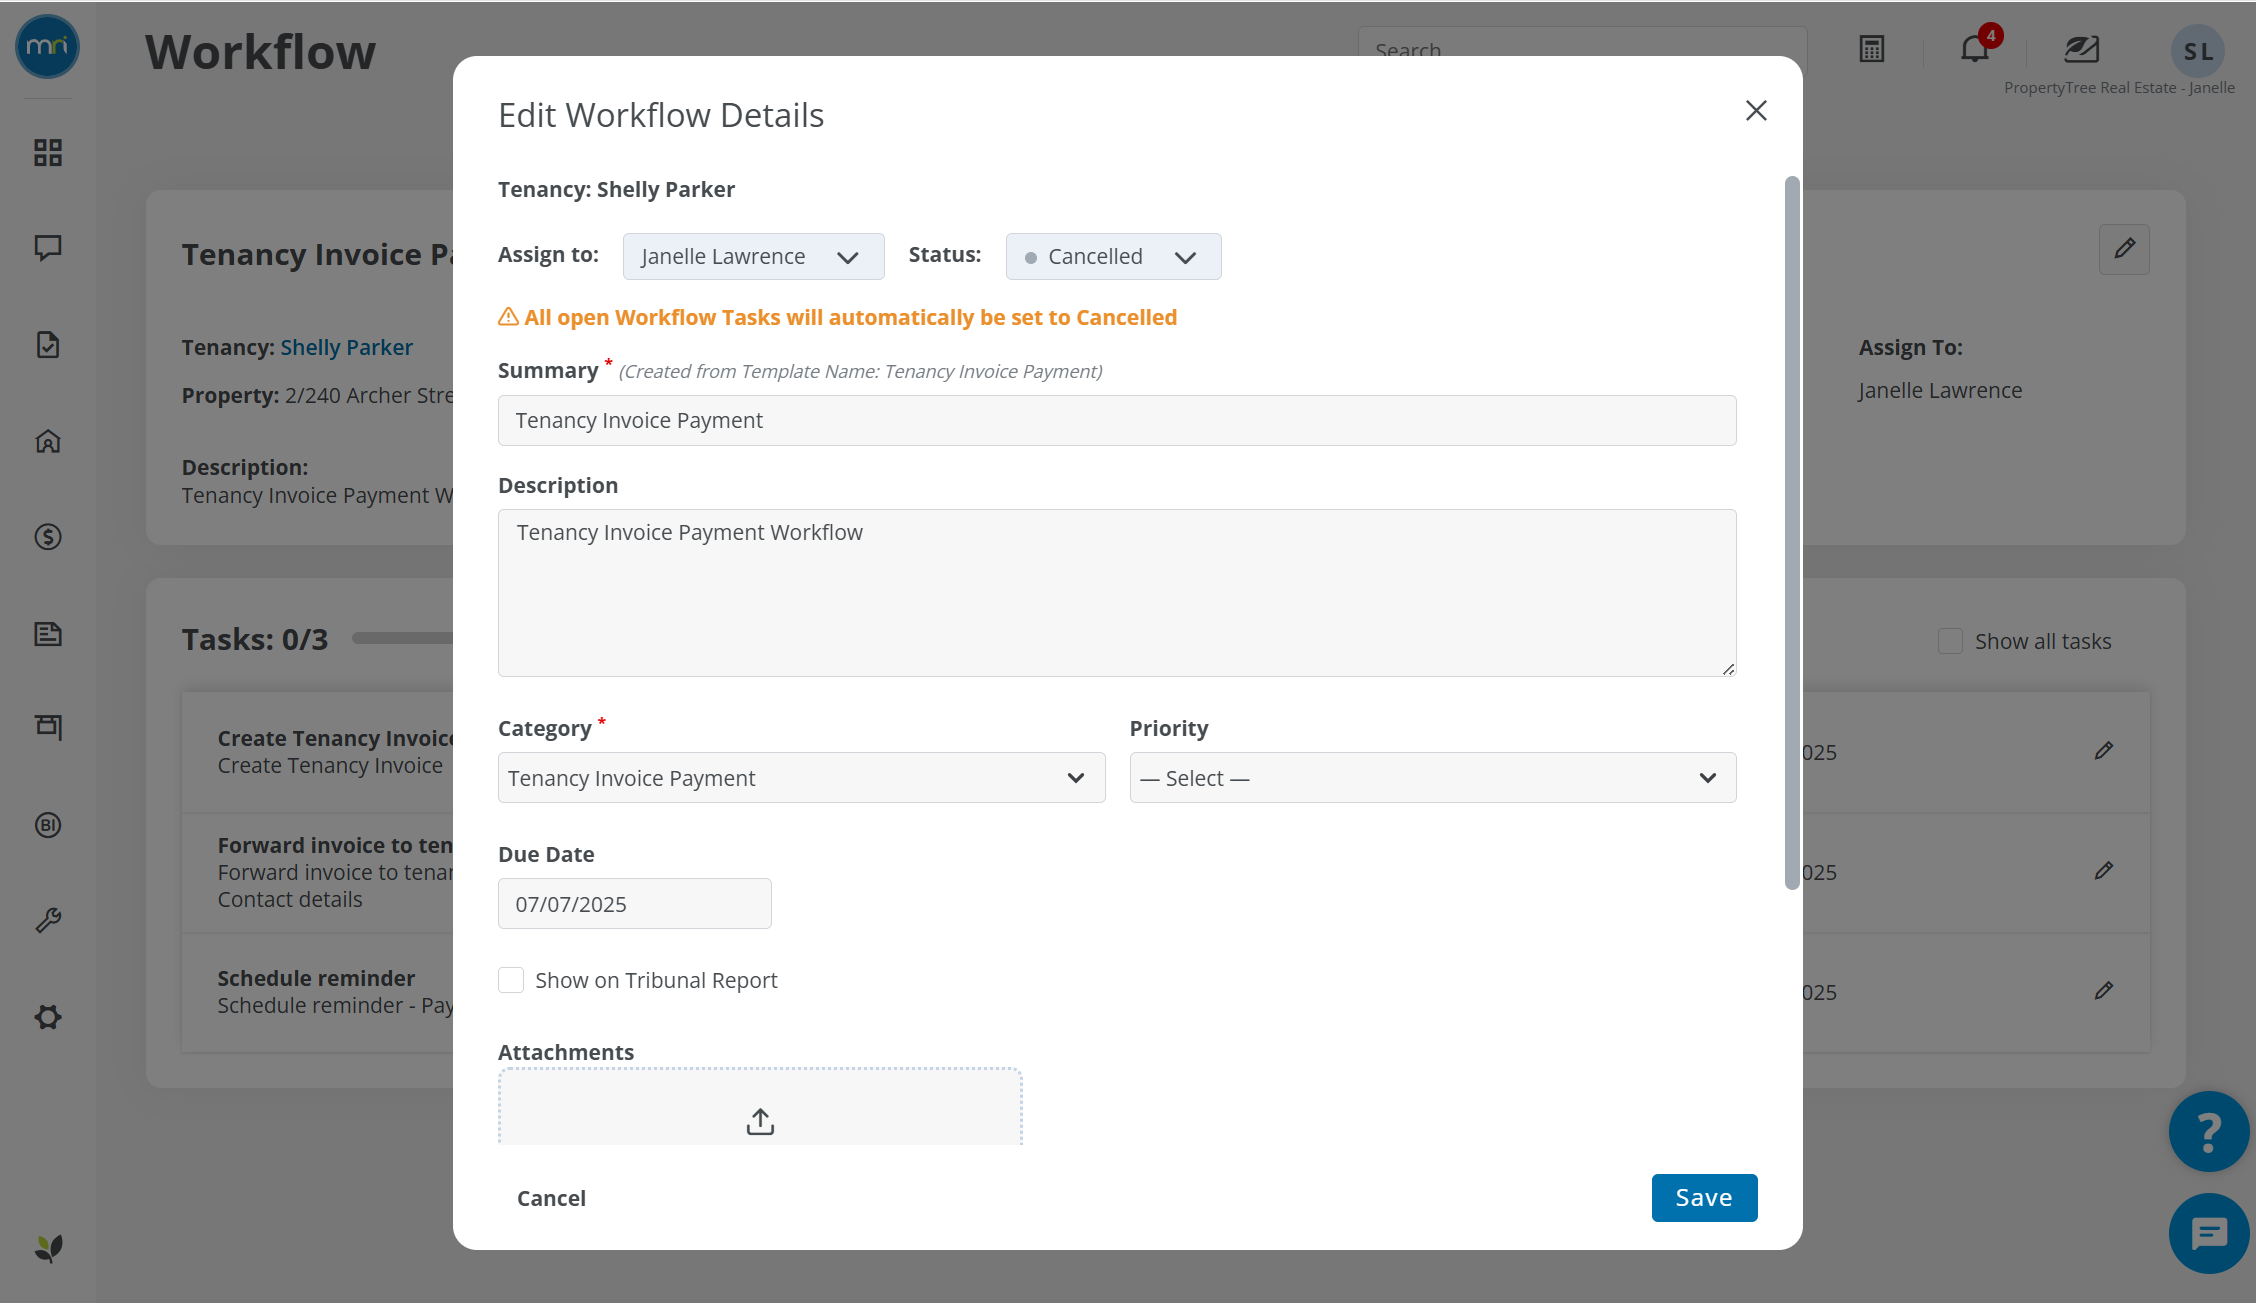The width and height of the screenshot is (2256, 1303).
Task: Open the help question mark bubble
Action: pos(2209,1131)
